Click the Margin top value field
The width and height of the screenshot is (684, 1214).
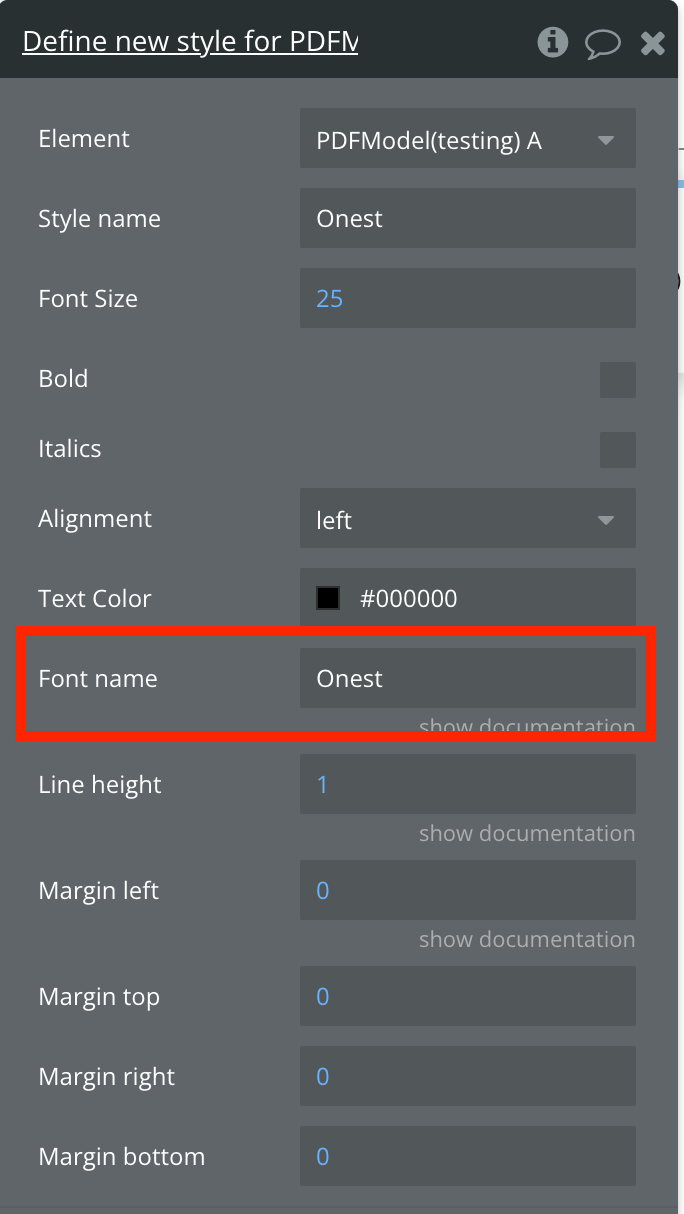tap(468, 996)
